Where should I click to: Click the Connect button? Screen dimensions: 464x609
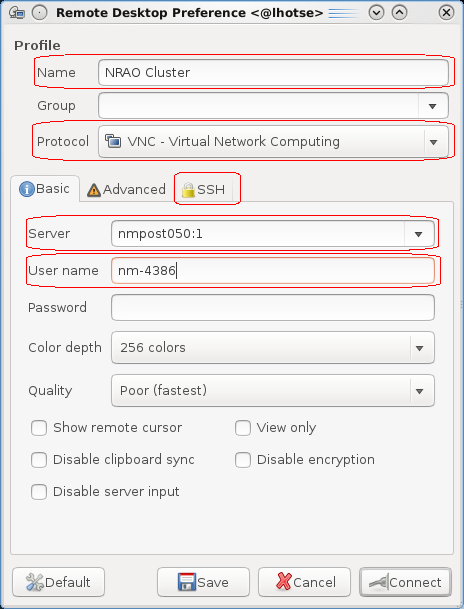point(405,582)
